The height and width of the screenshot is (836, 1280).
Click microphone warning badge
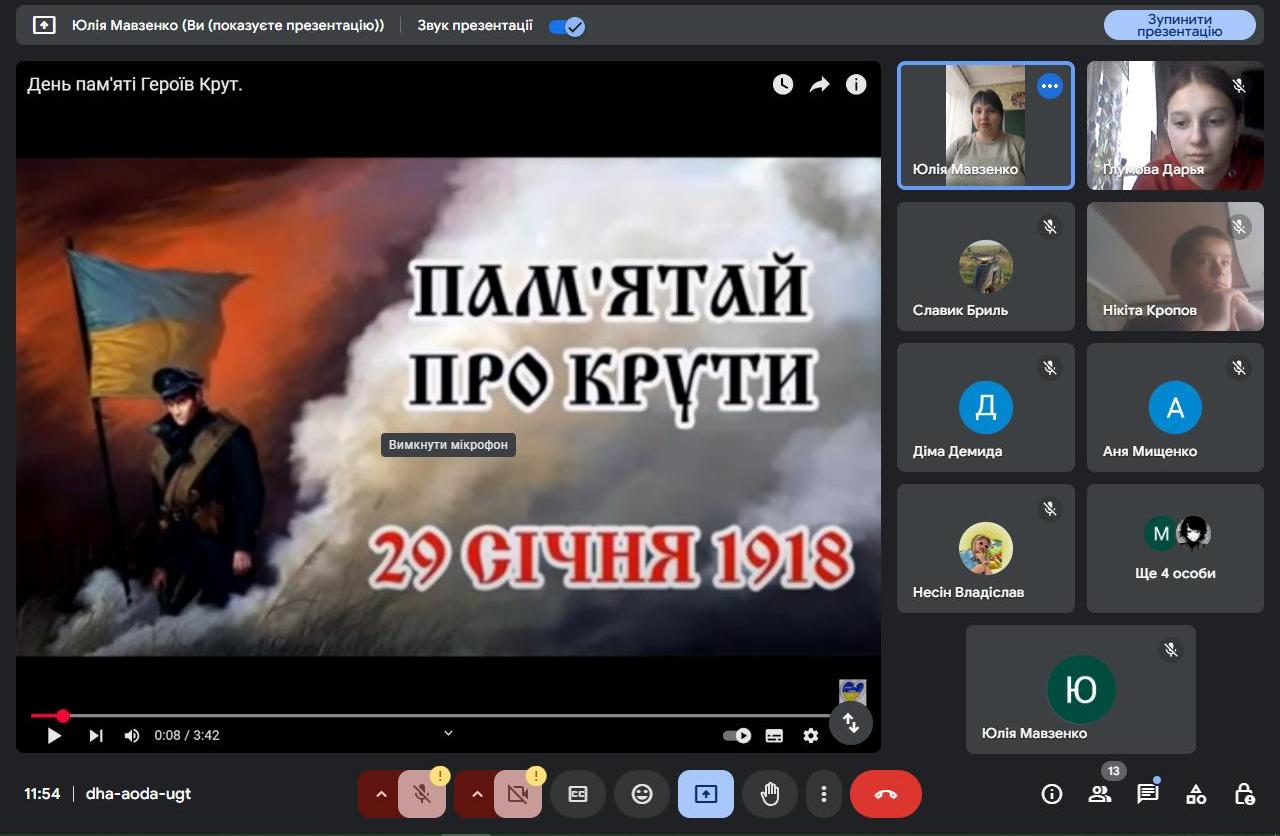440,775
